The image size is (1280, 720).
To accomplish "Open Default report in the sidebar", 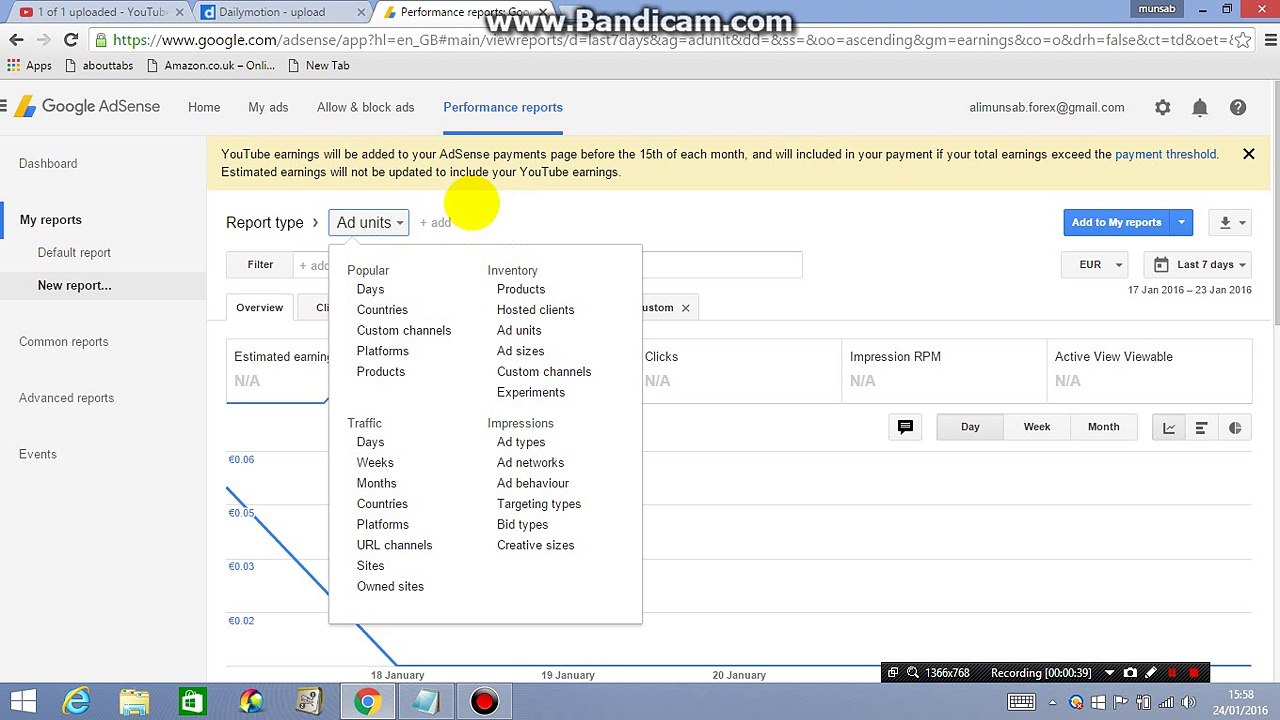I will coord(74,253).
